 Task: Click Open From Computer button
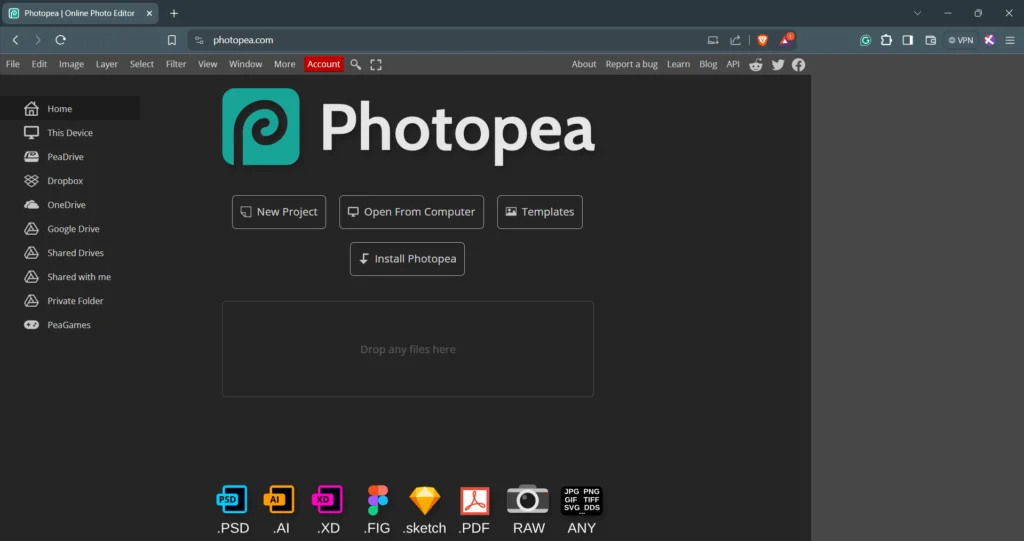411,212
